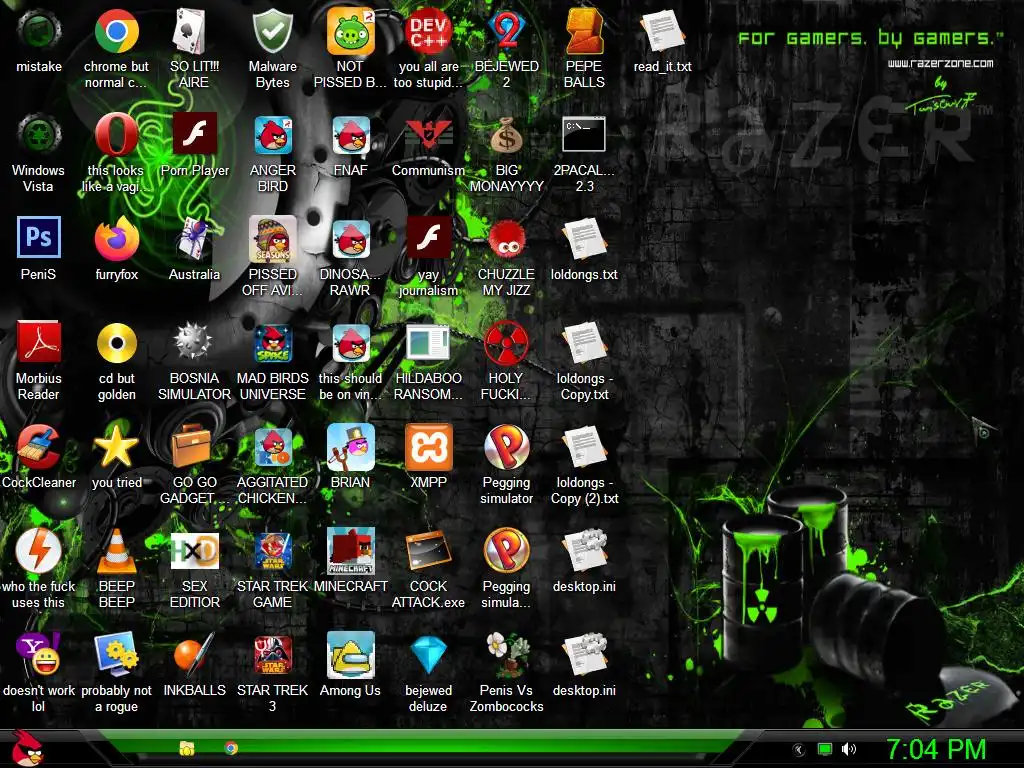The height and width of the screenshot is (768, 1024).
Task: Select the 'probably not a rogue' icon
Action: point(116,654)
